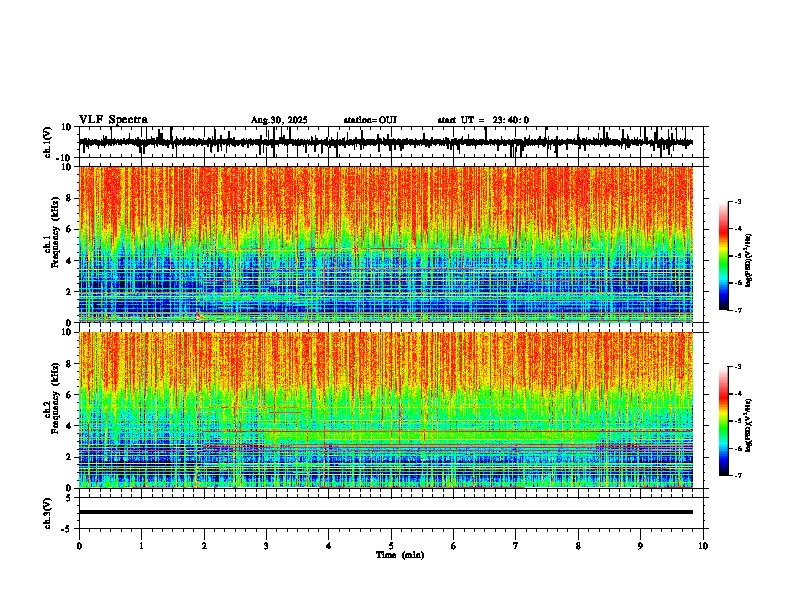Click the 2 minute tick on time axis
This screenshot has width=792, height=612.
coord(204,546)
